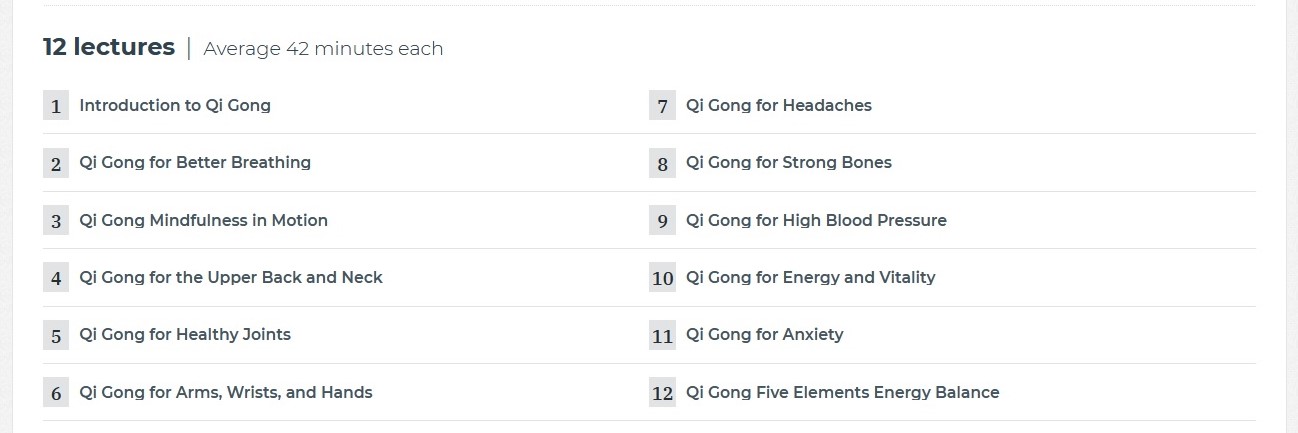Open Qi Gong for Healthy Joints

[x=185, y=334]
